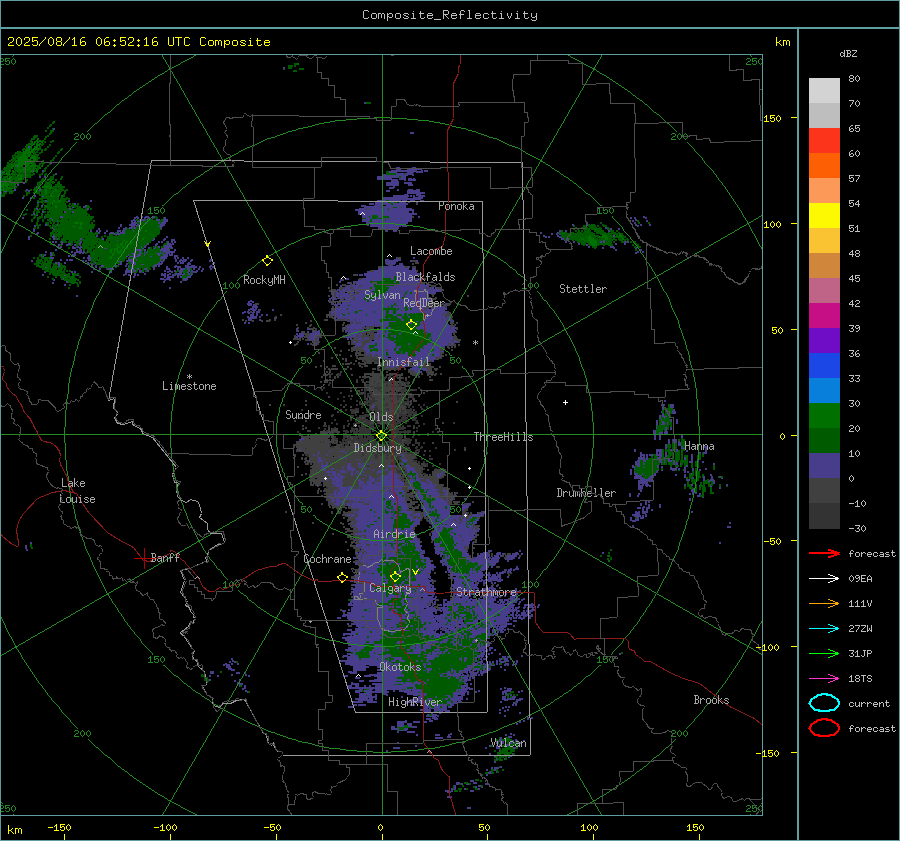Viewport: 900px width, 841px height.
Task: Click the Airdrie city label
Action: click(x=394, y=534)
